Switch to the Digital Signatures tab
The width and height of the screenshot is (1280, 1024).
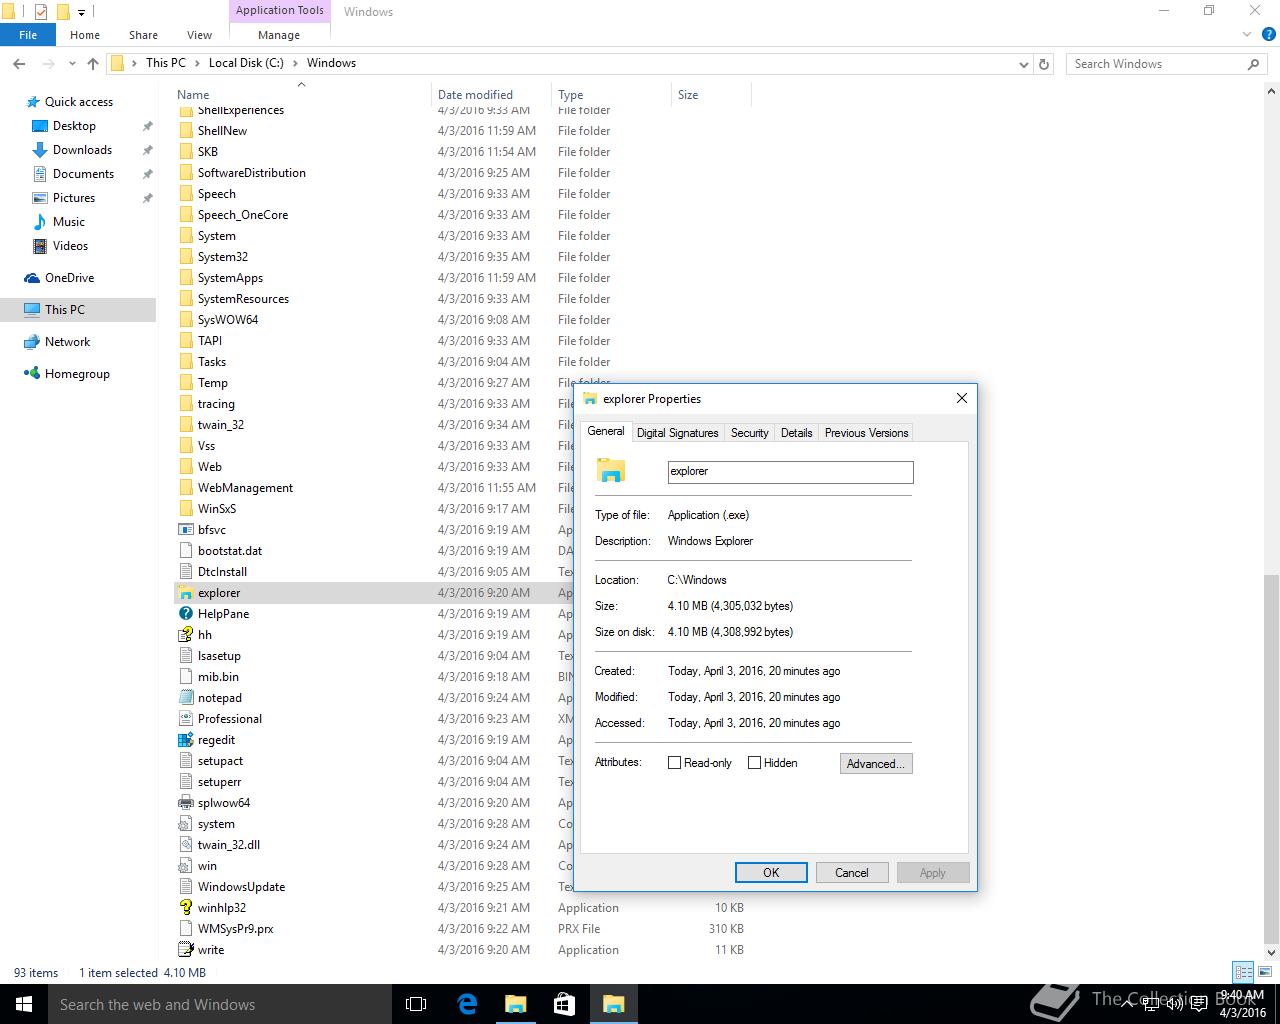pos(677,433)
